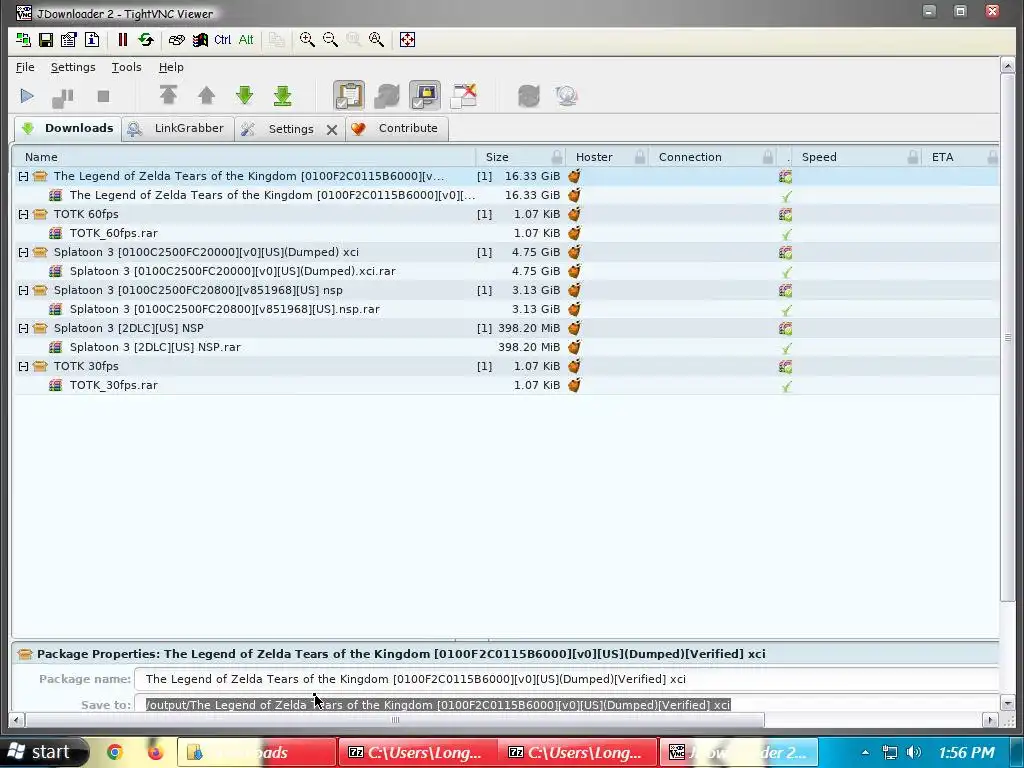Click the Package name input field
Viewport: 1024px width, 768px height.
566,679
